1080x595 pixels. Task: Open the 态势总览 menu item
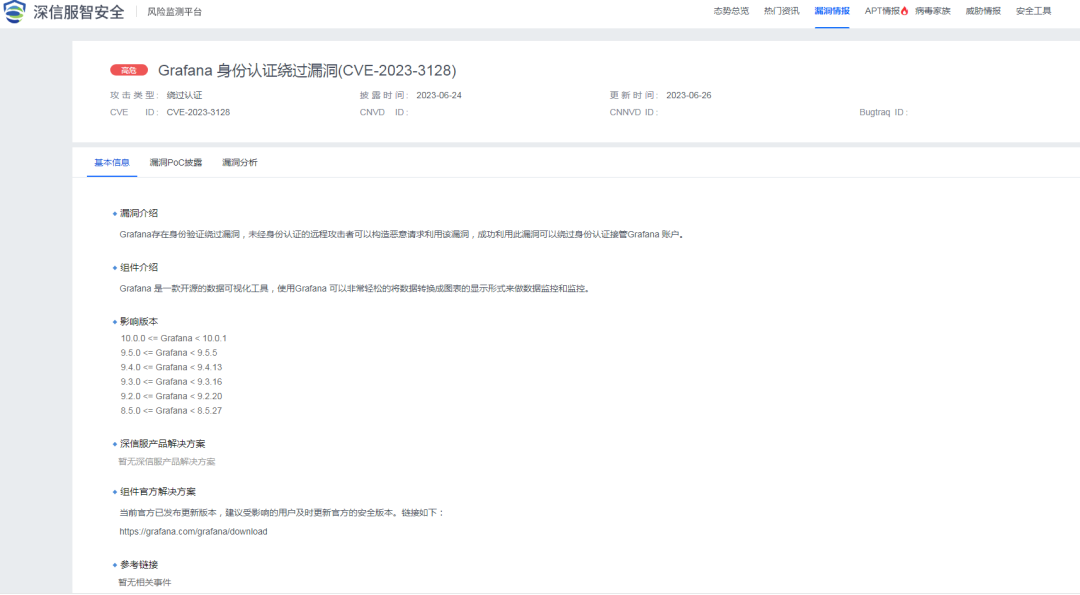[x=731, y=11]
